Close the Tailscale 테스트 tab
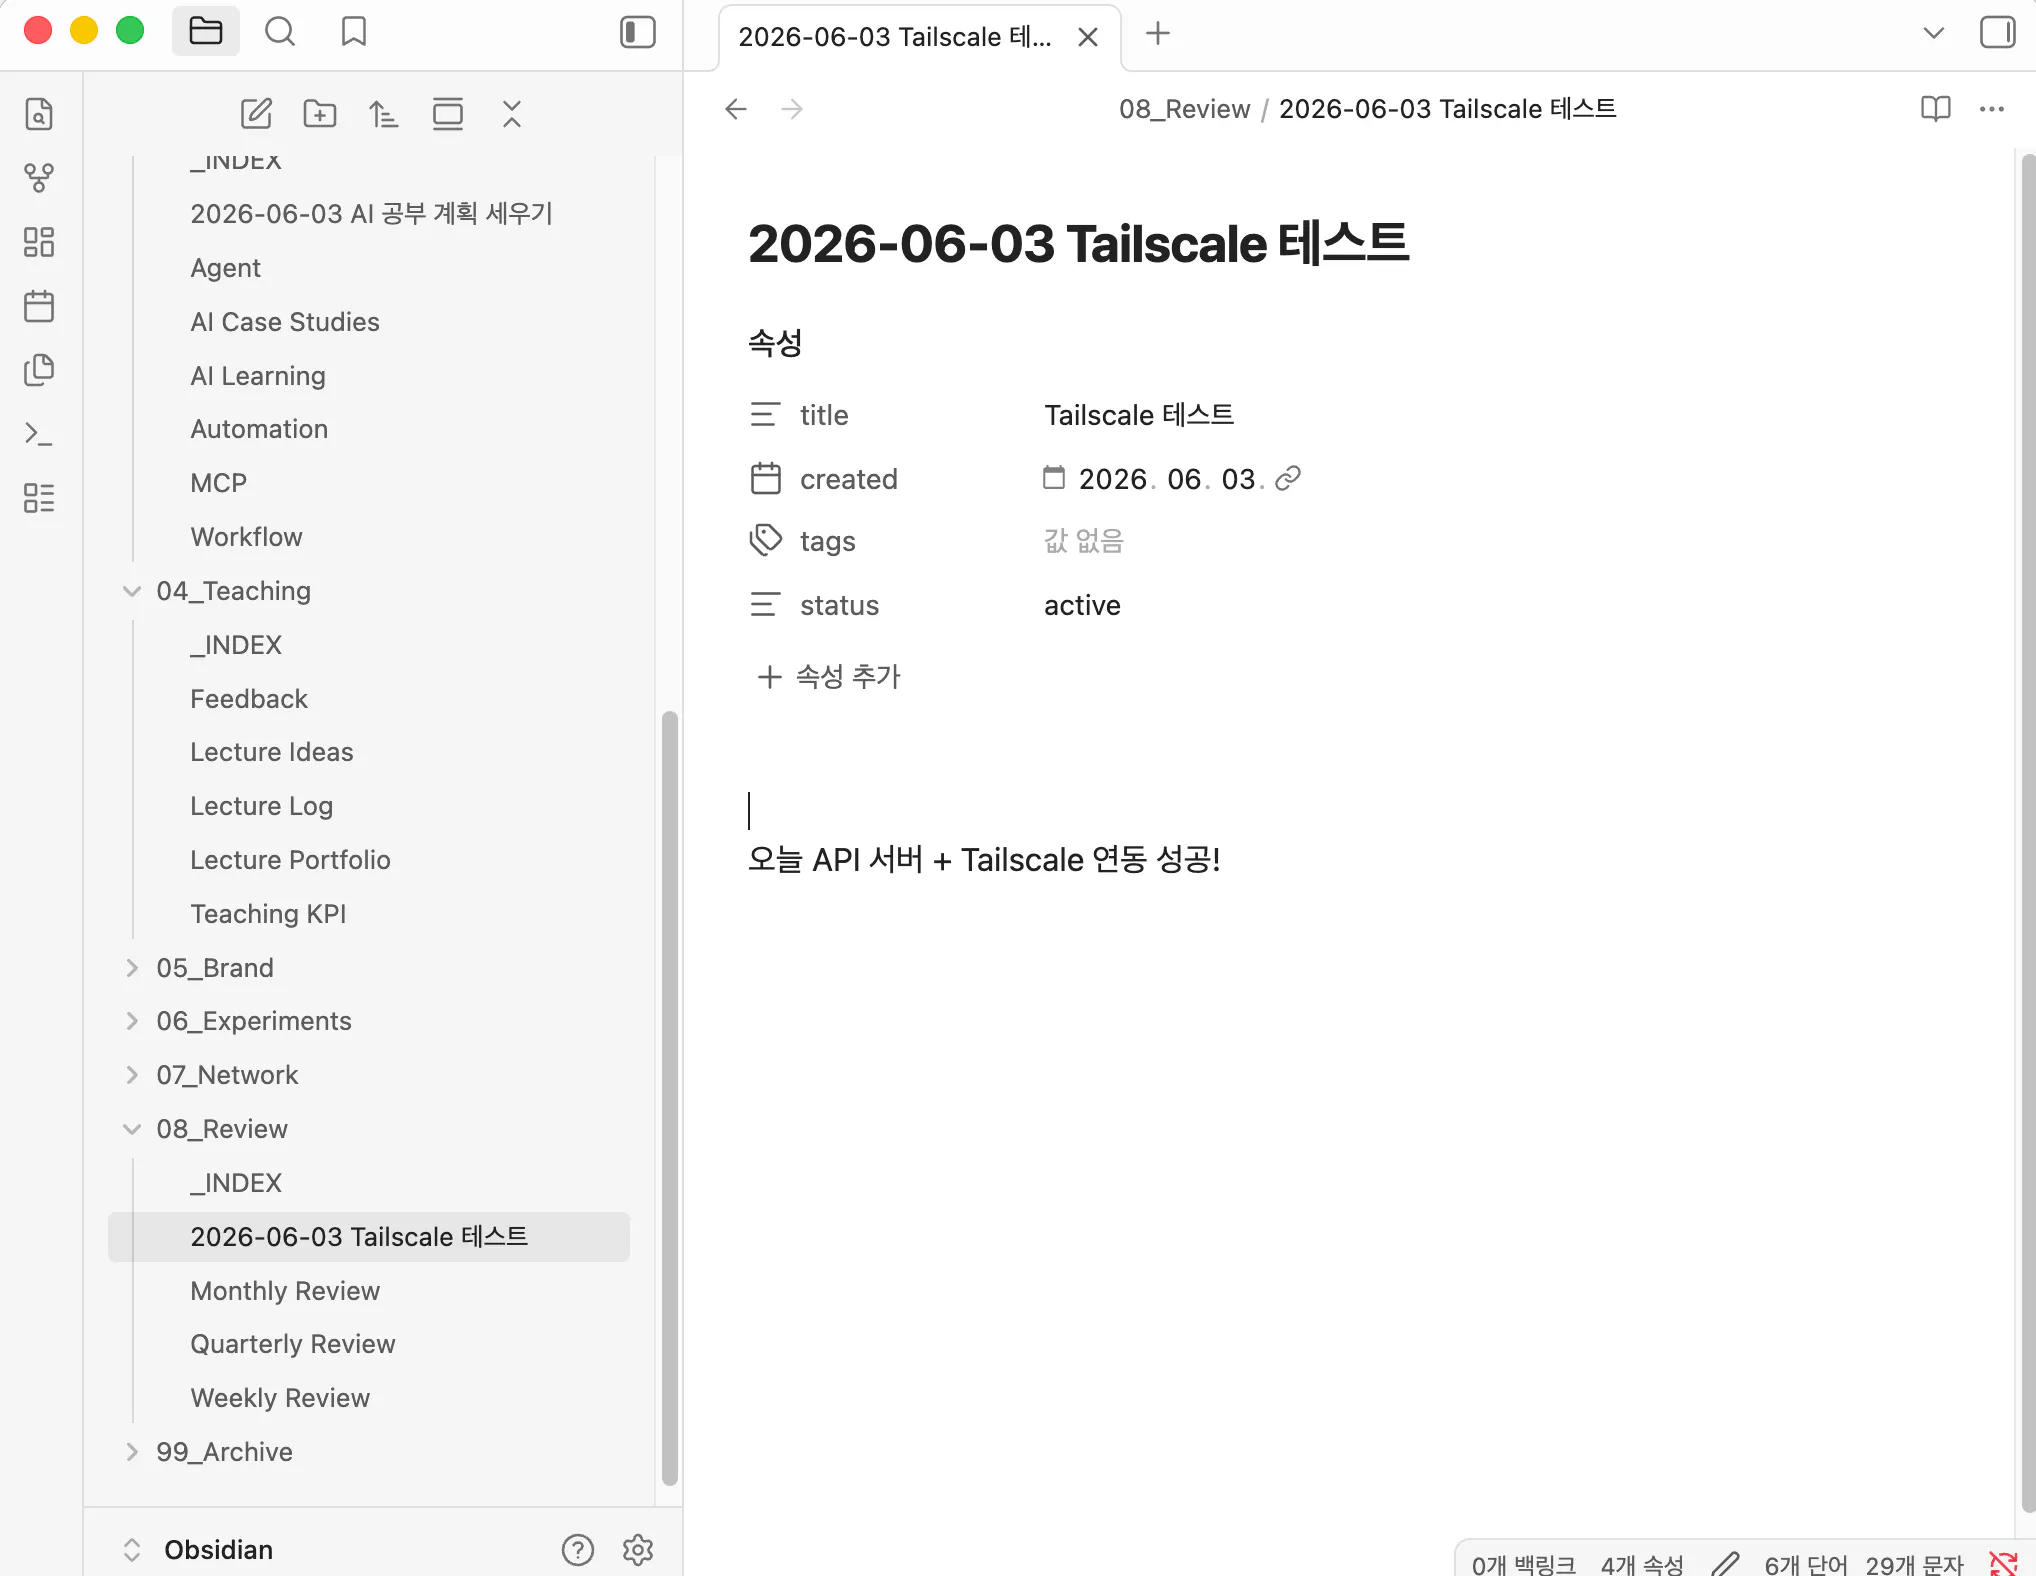Screen dimensions: 2036x1576 point(1088,37)
